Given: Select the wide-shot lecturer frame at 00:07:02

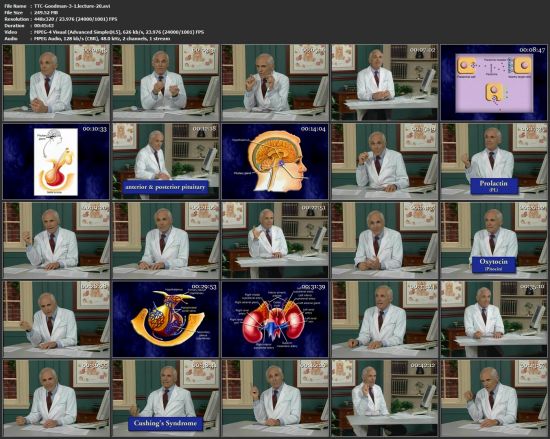Looking at the screenshot, I should [x=384, y=83].
